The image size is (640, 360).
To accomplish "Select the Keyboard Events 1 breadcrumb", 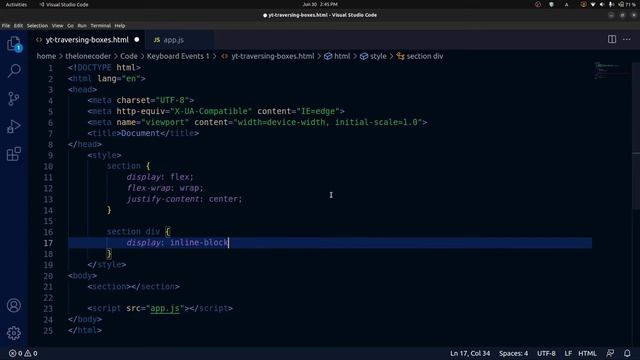I will point(178,56).
